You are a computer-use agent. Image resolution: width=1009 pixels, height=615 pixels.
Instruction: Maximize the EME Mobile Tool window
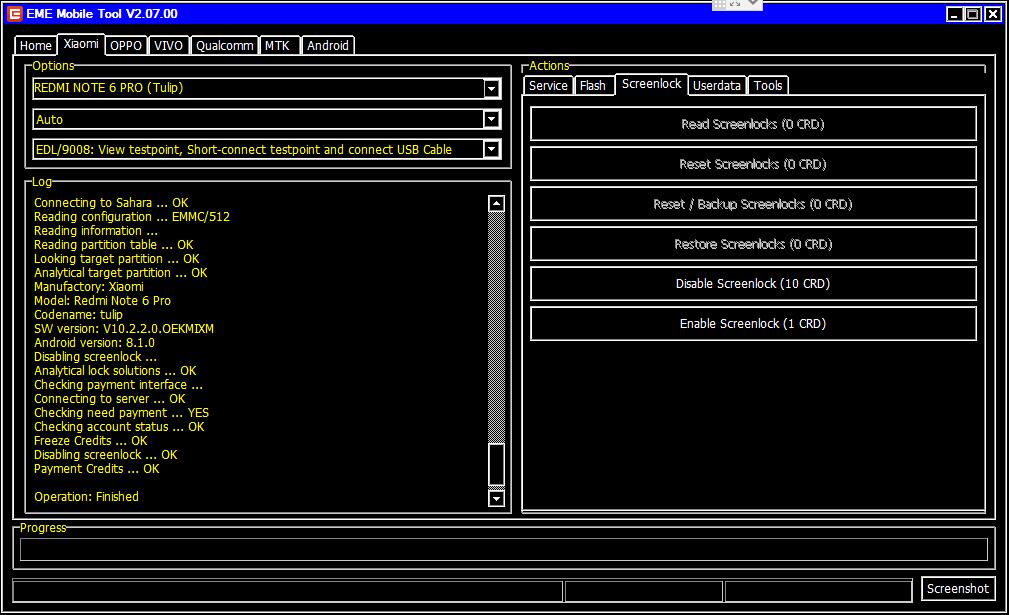[974, 14]
